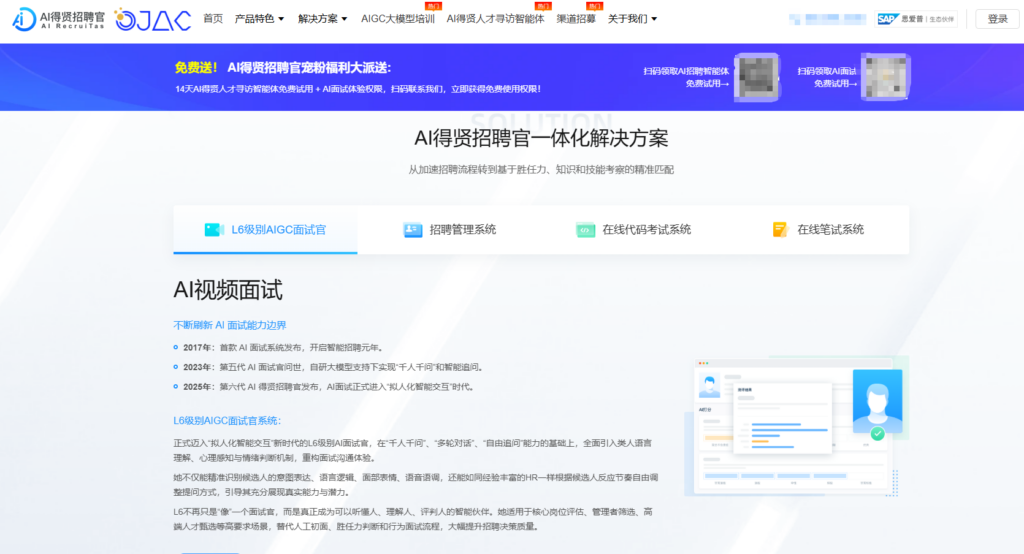The width and height of the screenshot is (1024, 554).
Task: Click the 免费送 banner headline
Action: point(283,67)
